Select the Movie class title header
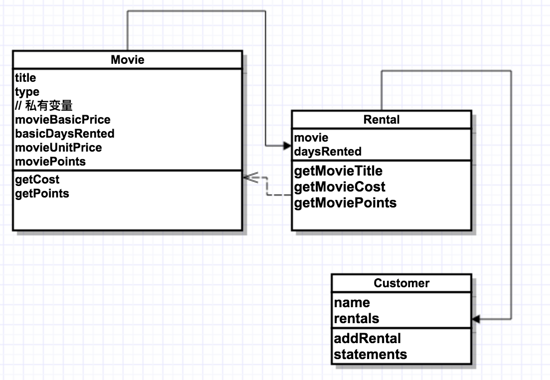Screen dimensions: 550x380 pyautogui.click(x=127, y=60)
